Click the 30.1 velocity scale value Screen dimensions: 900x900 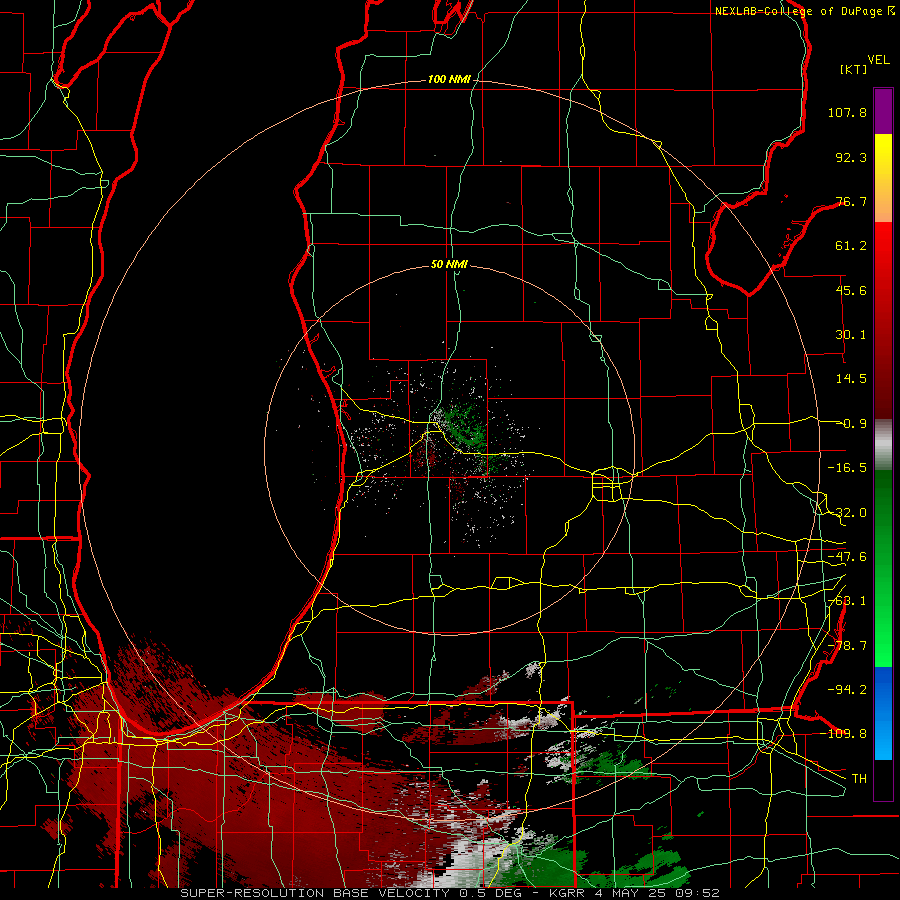tap(851, 335)
